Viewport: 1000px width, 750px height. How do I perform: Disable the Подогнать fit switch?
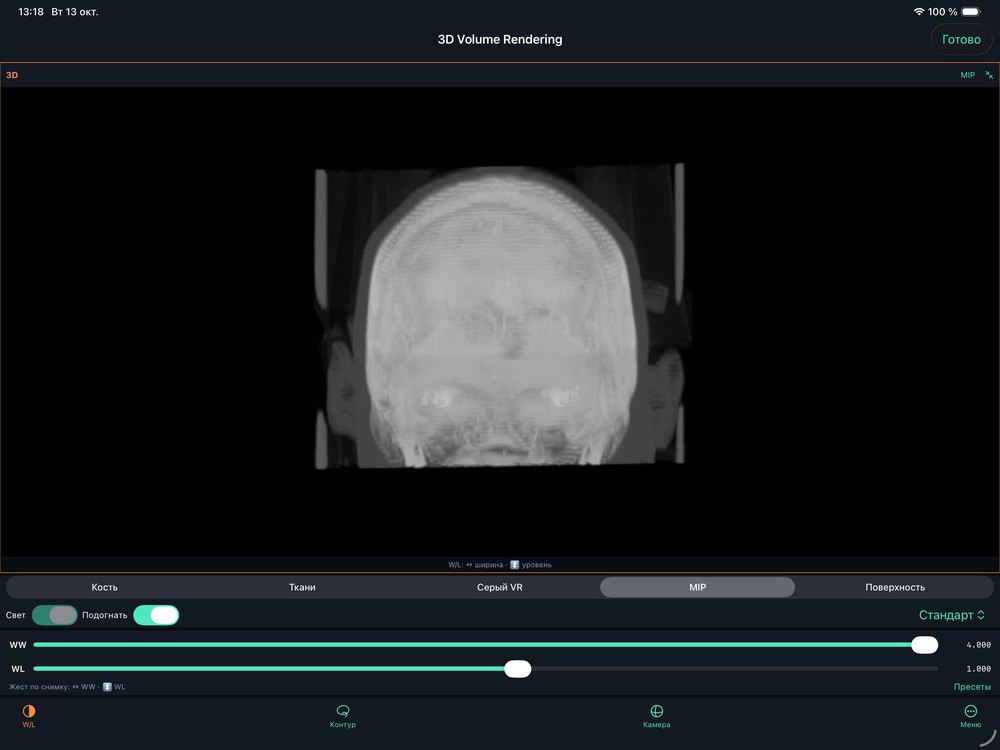[x=156, y=615]
